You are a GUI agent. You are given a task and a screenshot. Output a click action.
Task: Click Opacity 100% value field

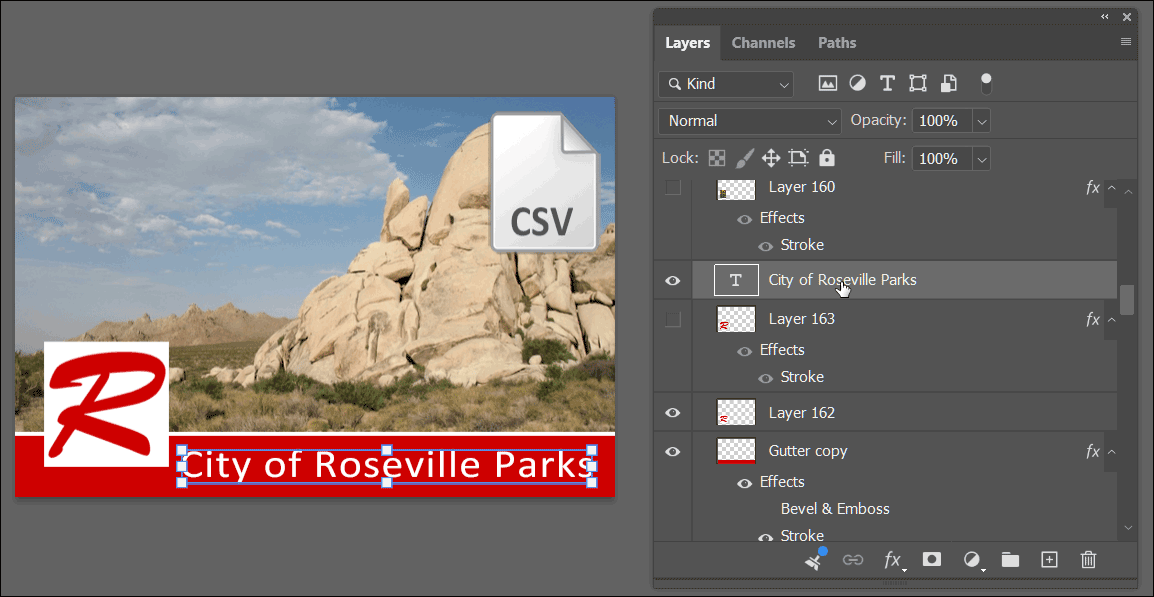click(942, 121)
